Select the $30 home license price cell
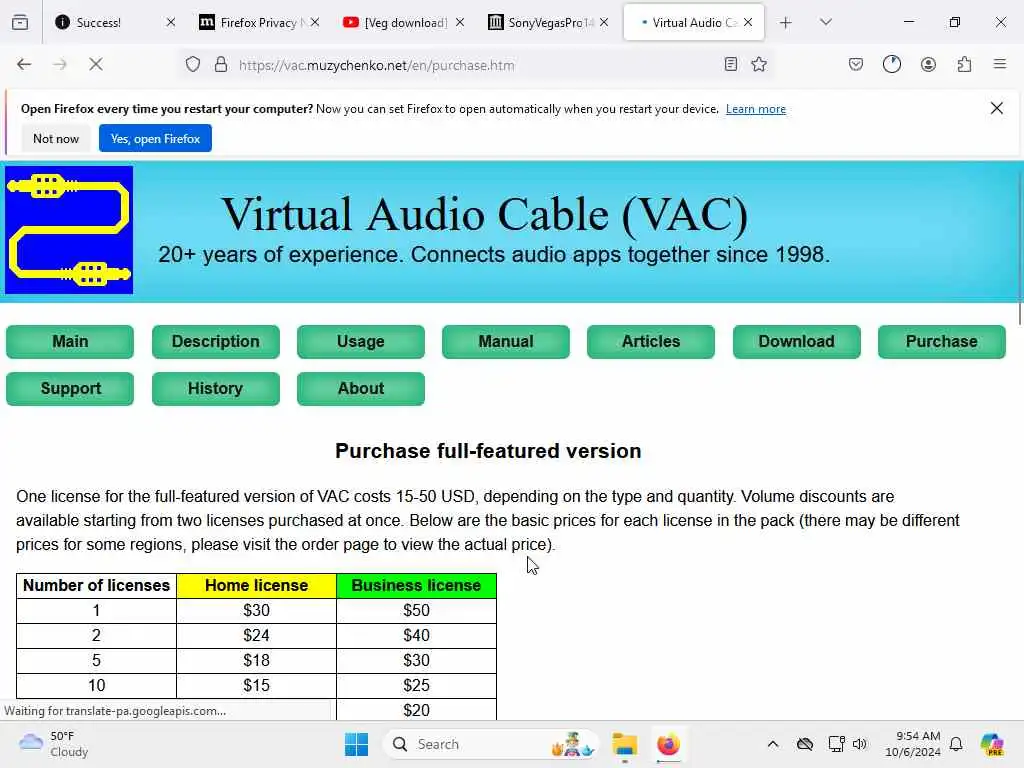This screenshot has height=768, width=1024. coord(257,611)
